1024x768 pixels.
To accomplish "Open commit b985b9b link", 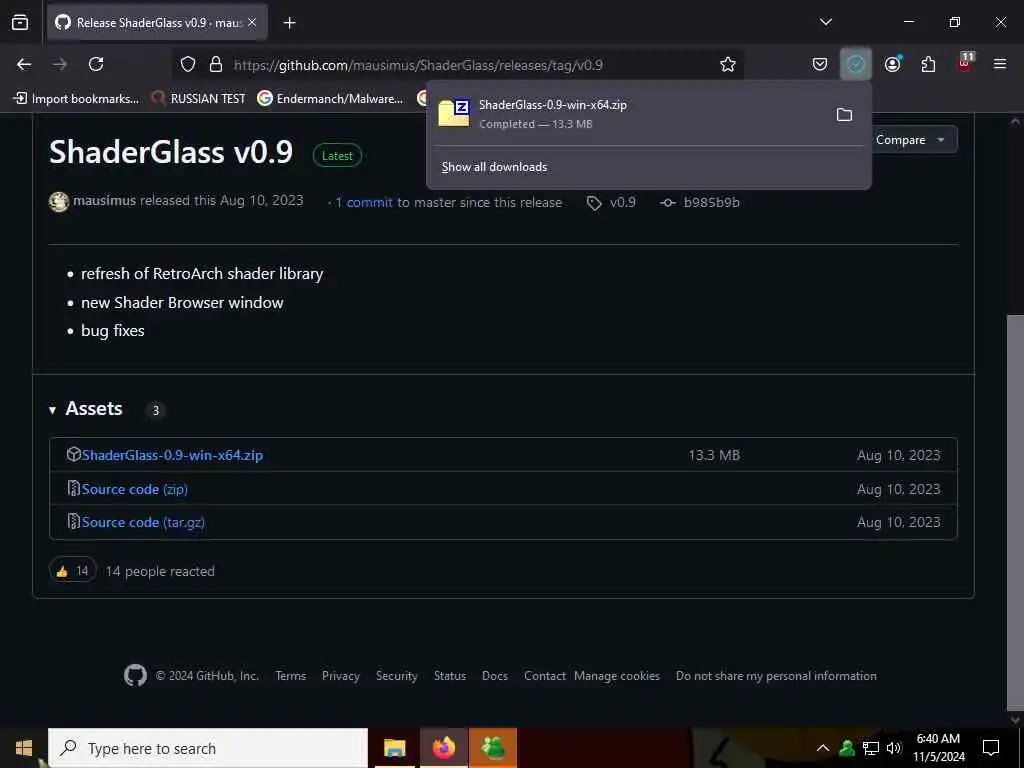I will point(700,202).
